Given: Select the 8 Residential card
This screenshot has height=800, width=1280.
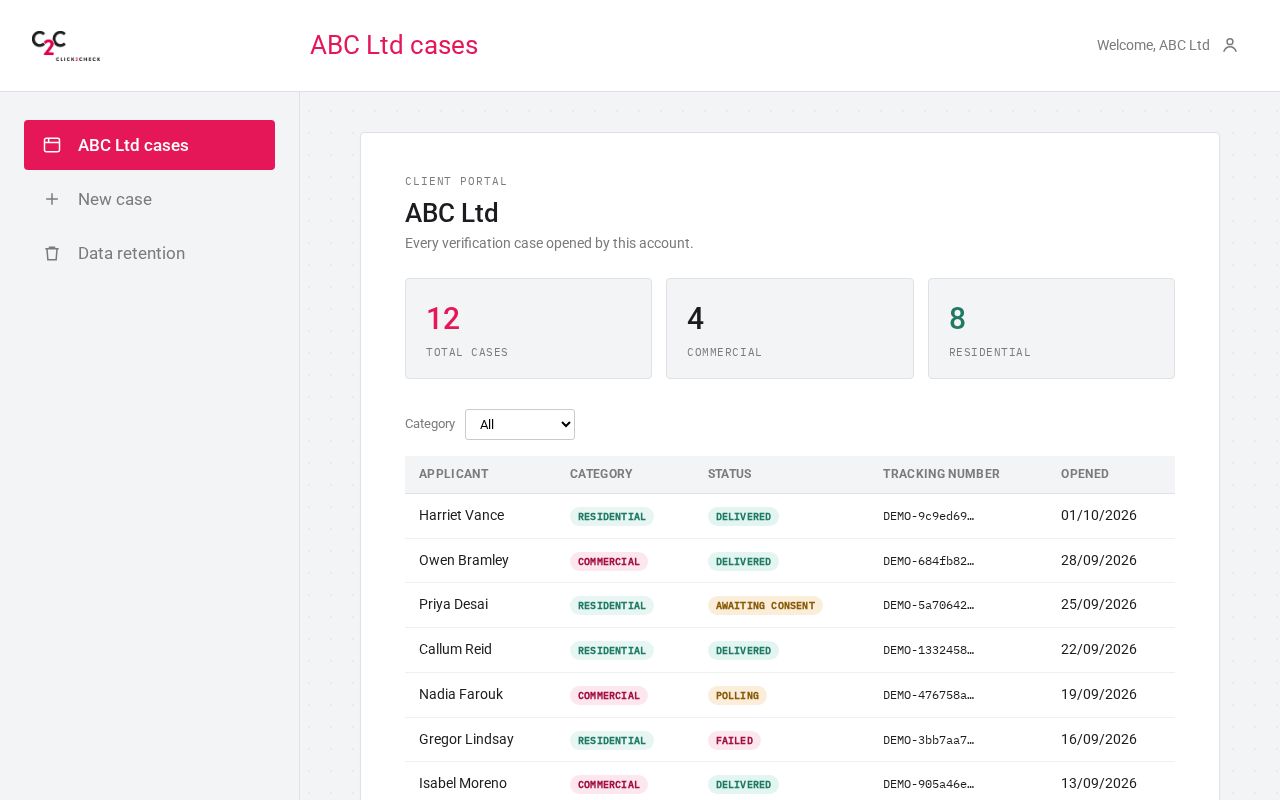Looking at the screenshot, I should click(1051, 328).
